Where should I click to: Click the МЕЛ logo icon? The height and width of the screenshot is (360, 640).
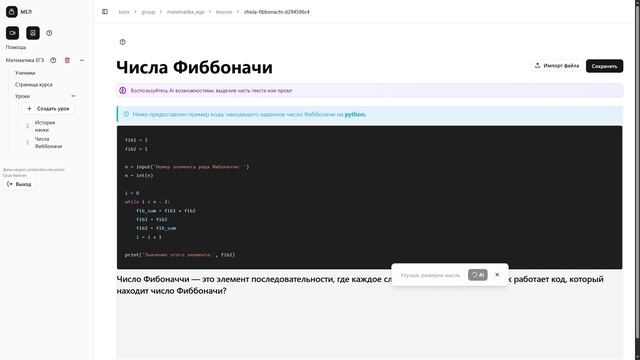click(12, 12)
